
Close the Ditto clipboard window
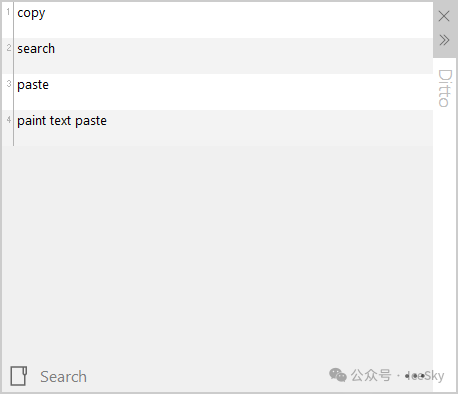pos(444,16)
